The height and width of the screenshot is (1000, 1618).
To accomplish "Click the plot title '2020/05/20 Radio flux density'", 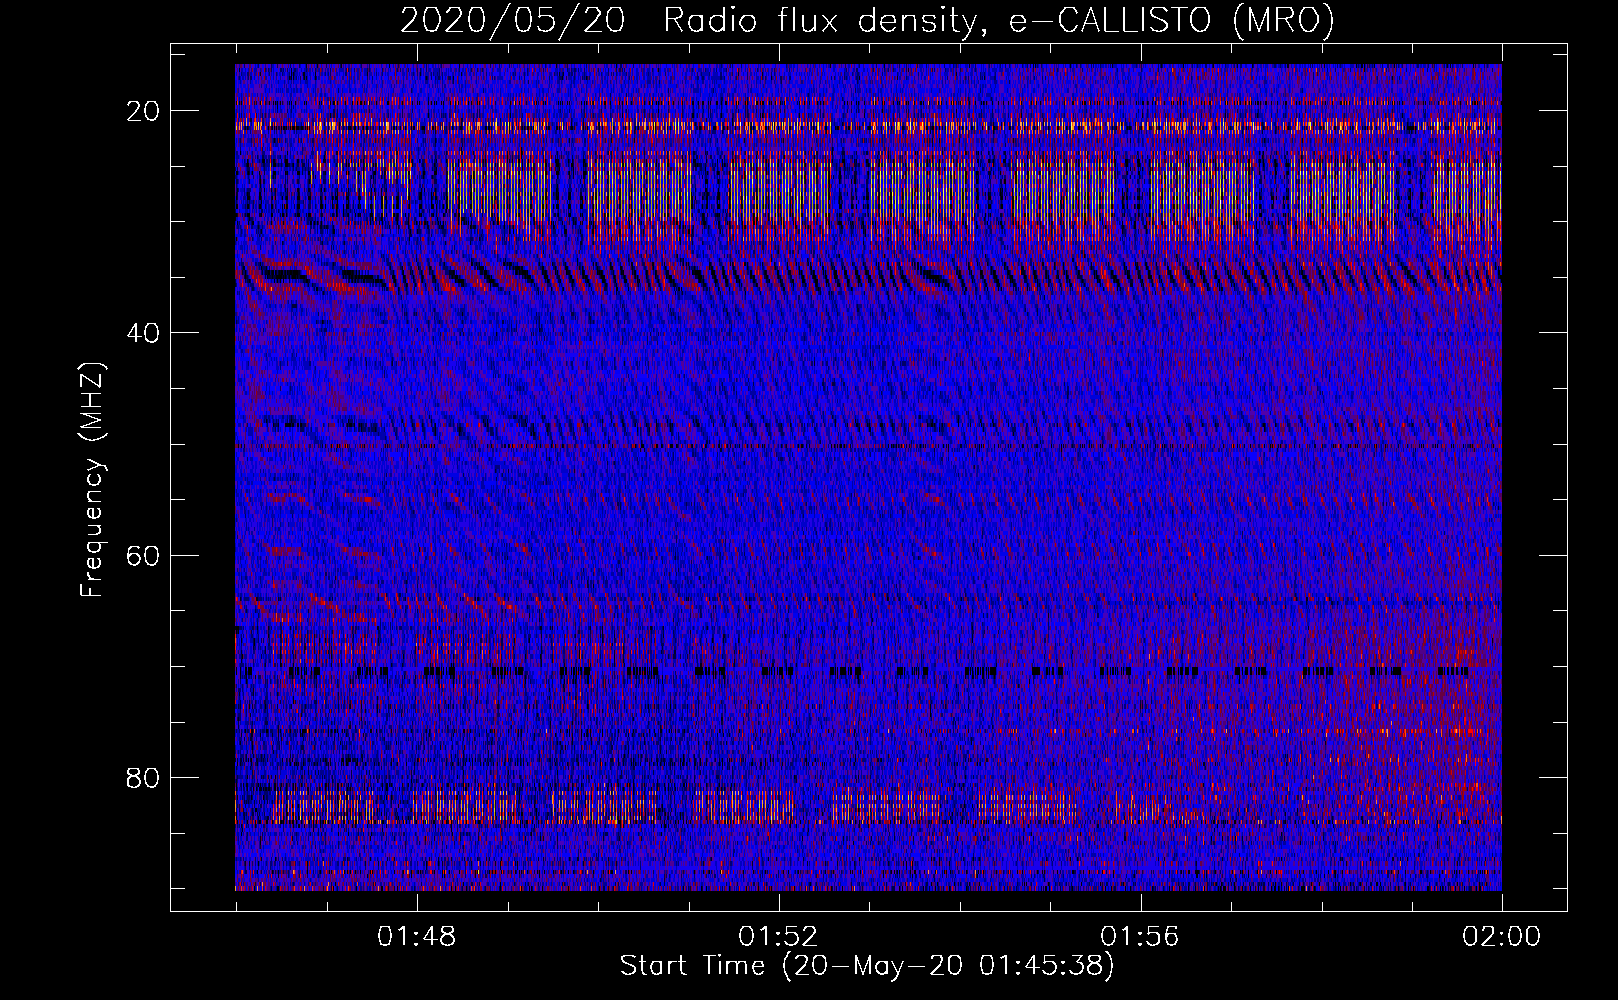I will (x=867, y=21).
